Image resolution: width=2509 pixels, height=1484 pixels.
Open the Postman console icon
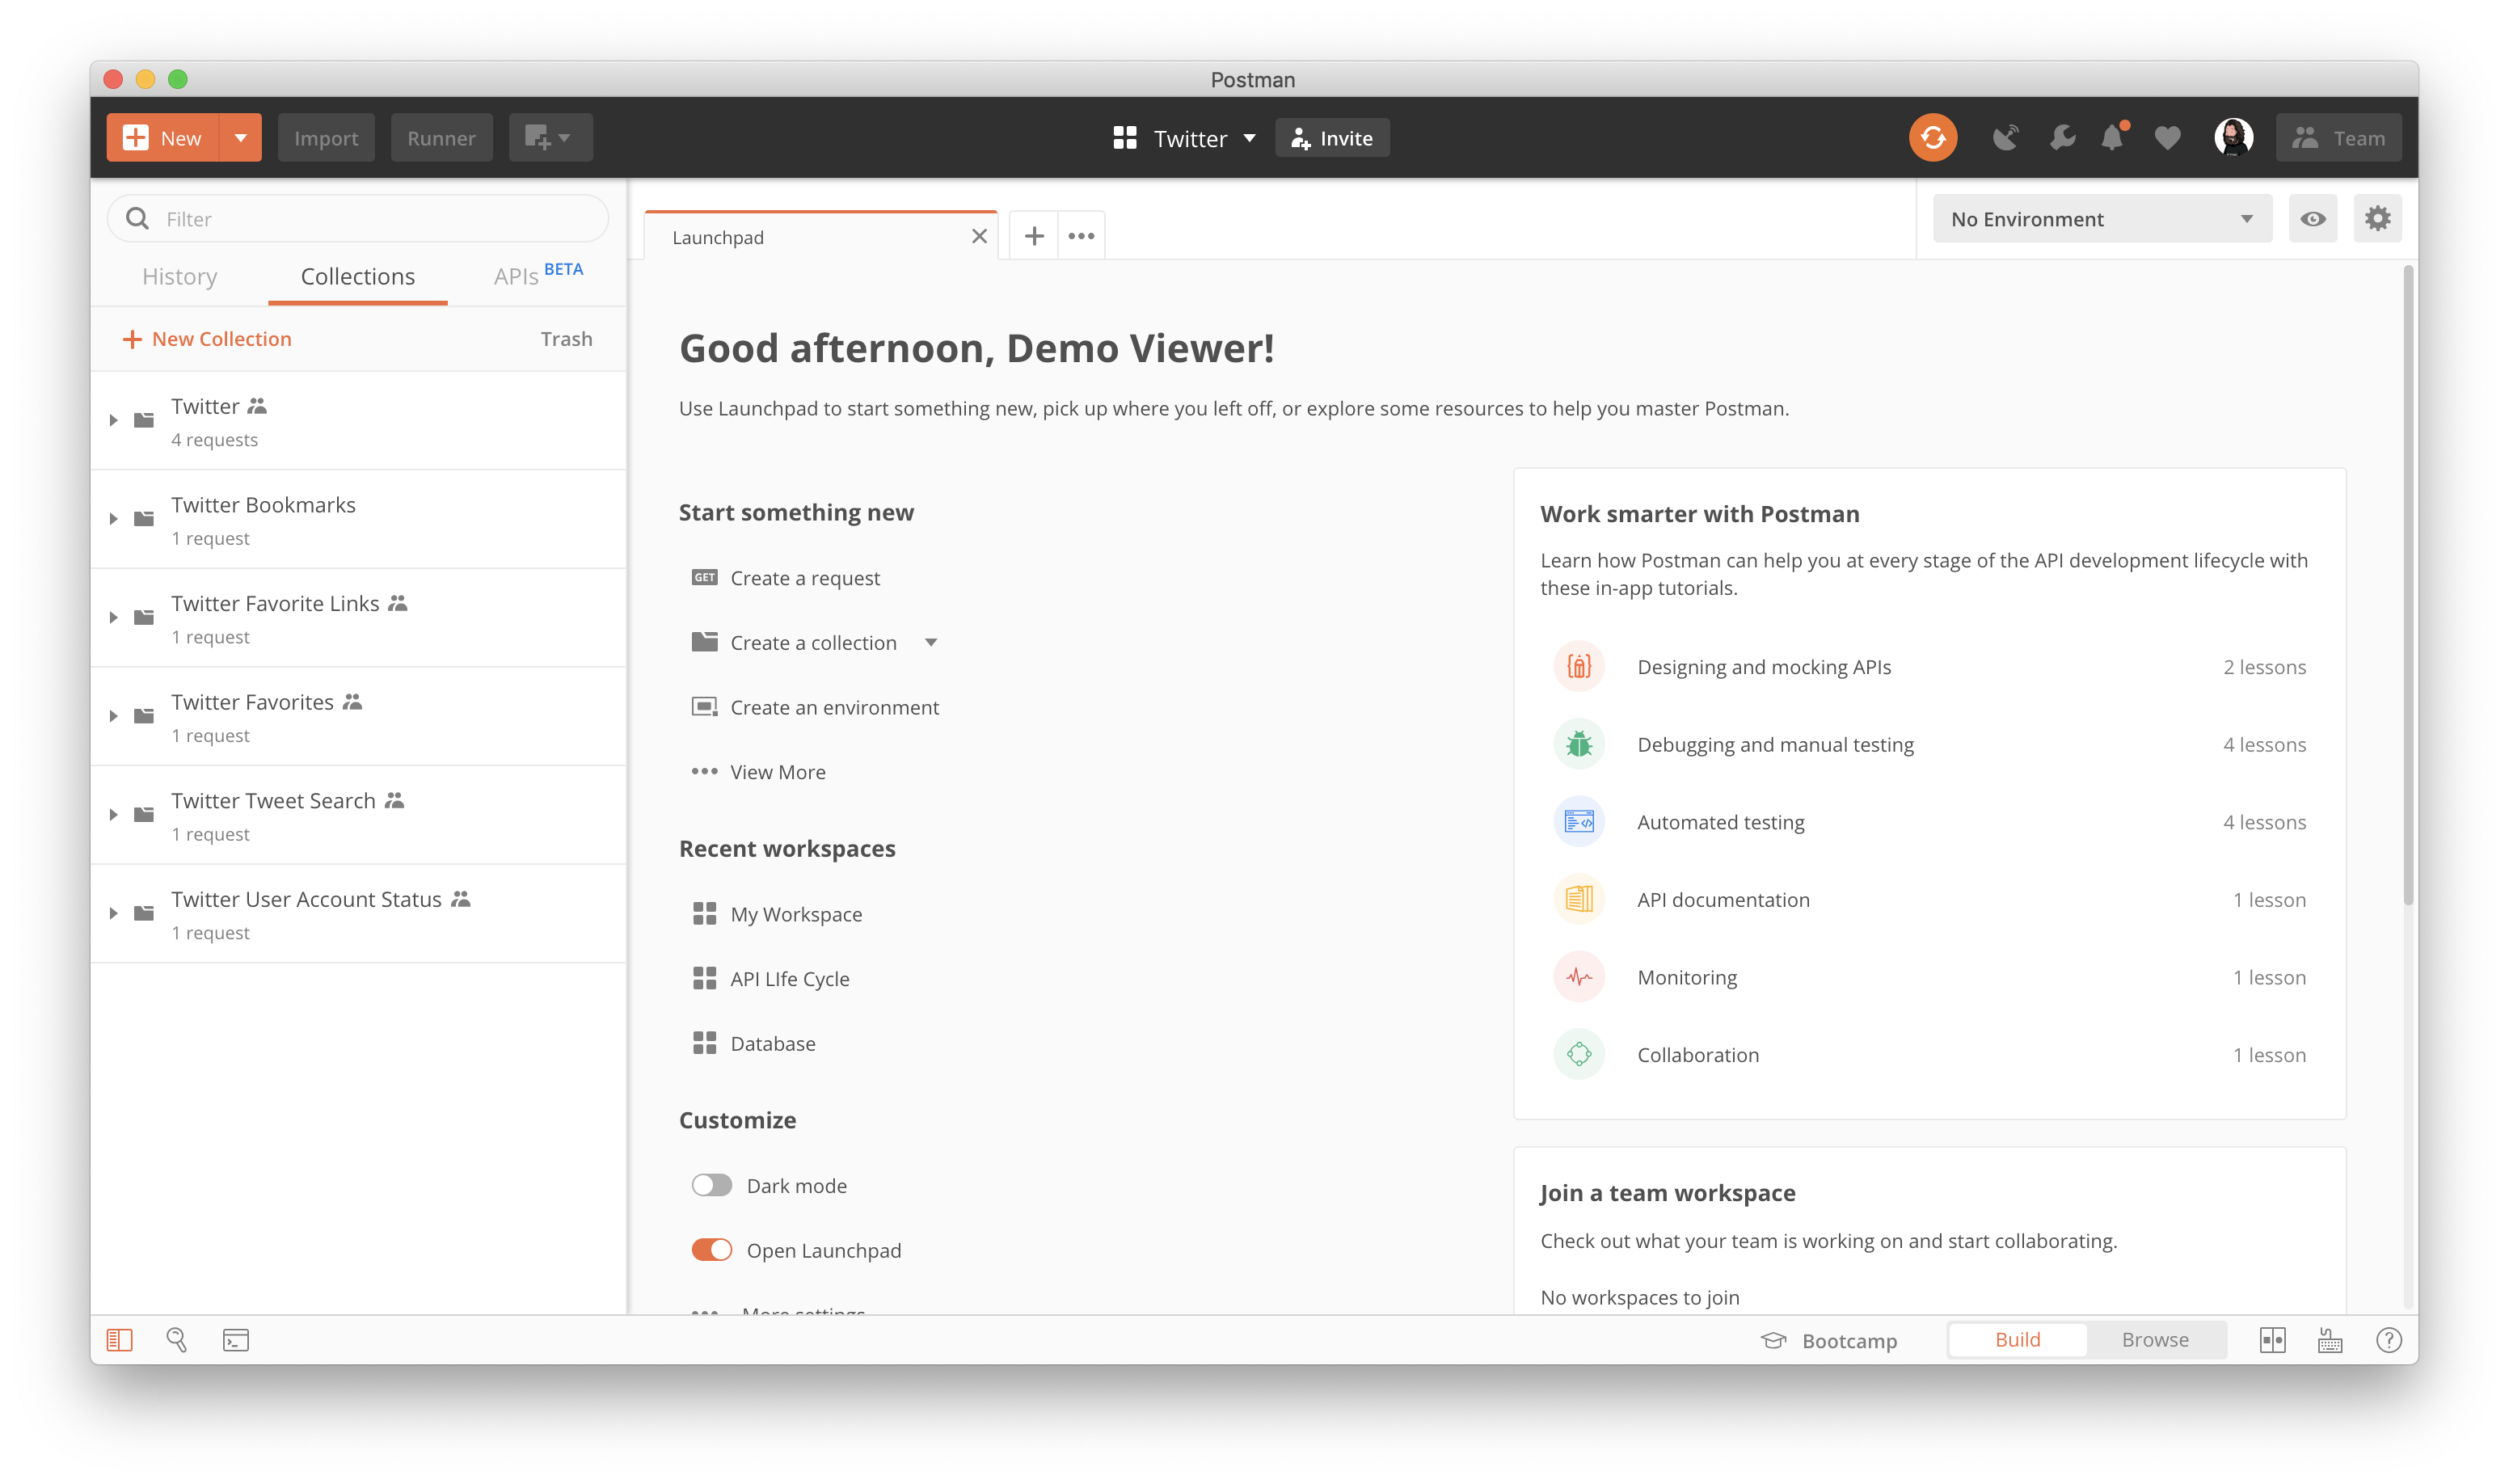coord(236,1340)
